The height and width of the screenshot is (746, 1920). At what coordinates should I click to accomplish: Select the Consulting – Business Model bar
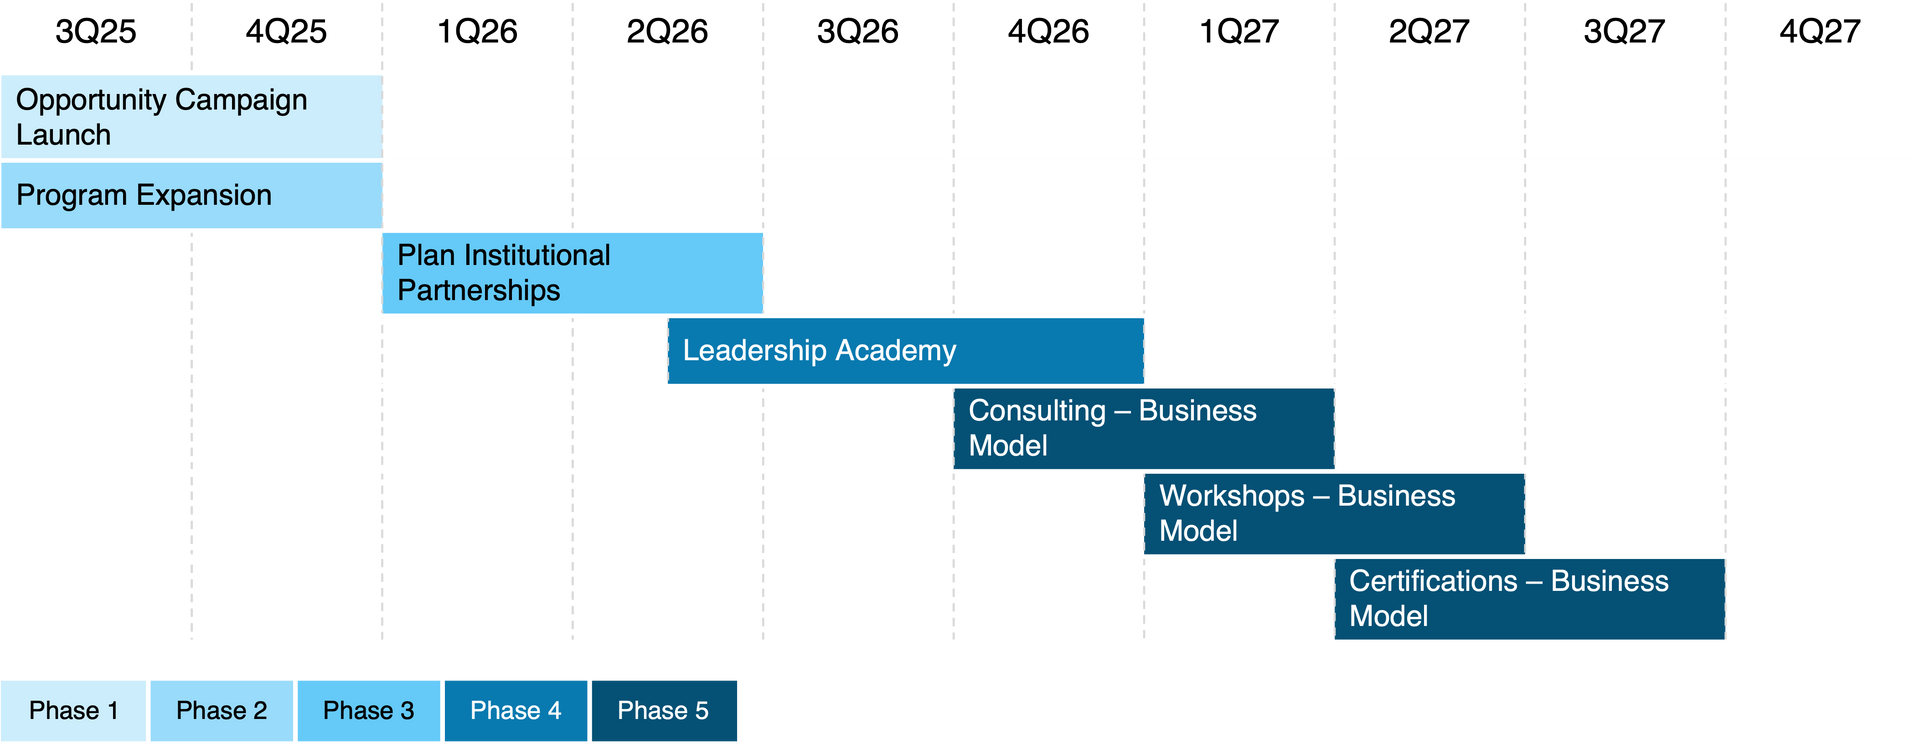(1143, 428)
